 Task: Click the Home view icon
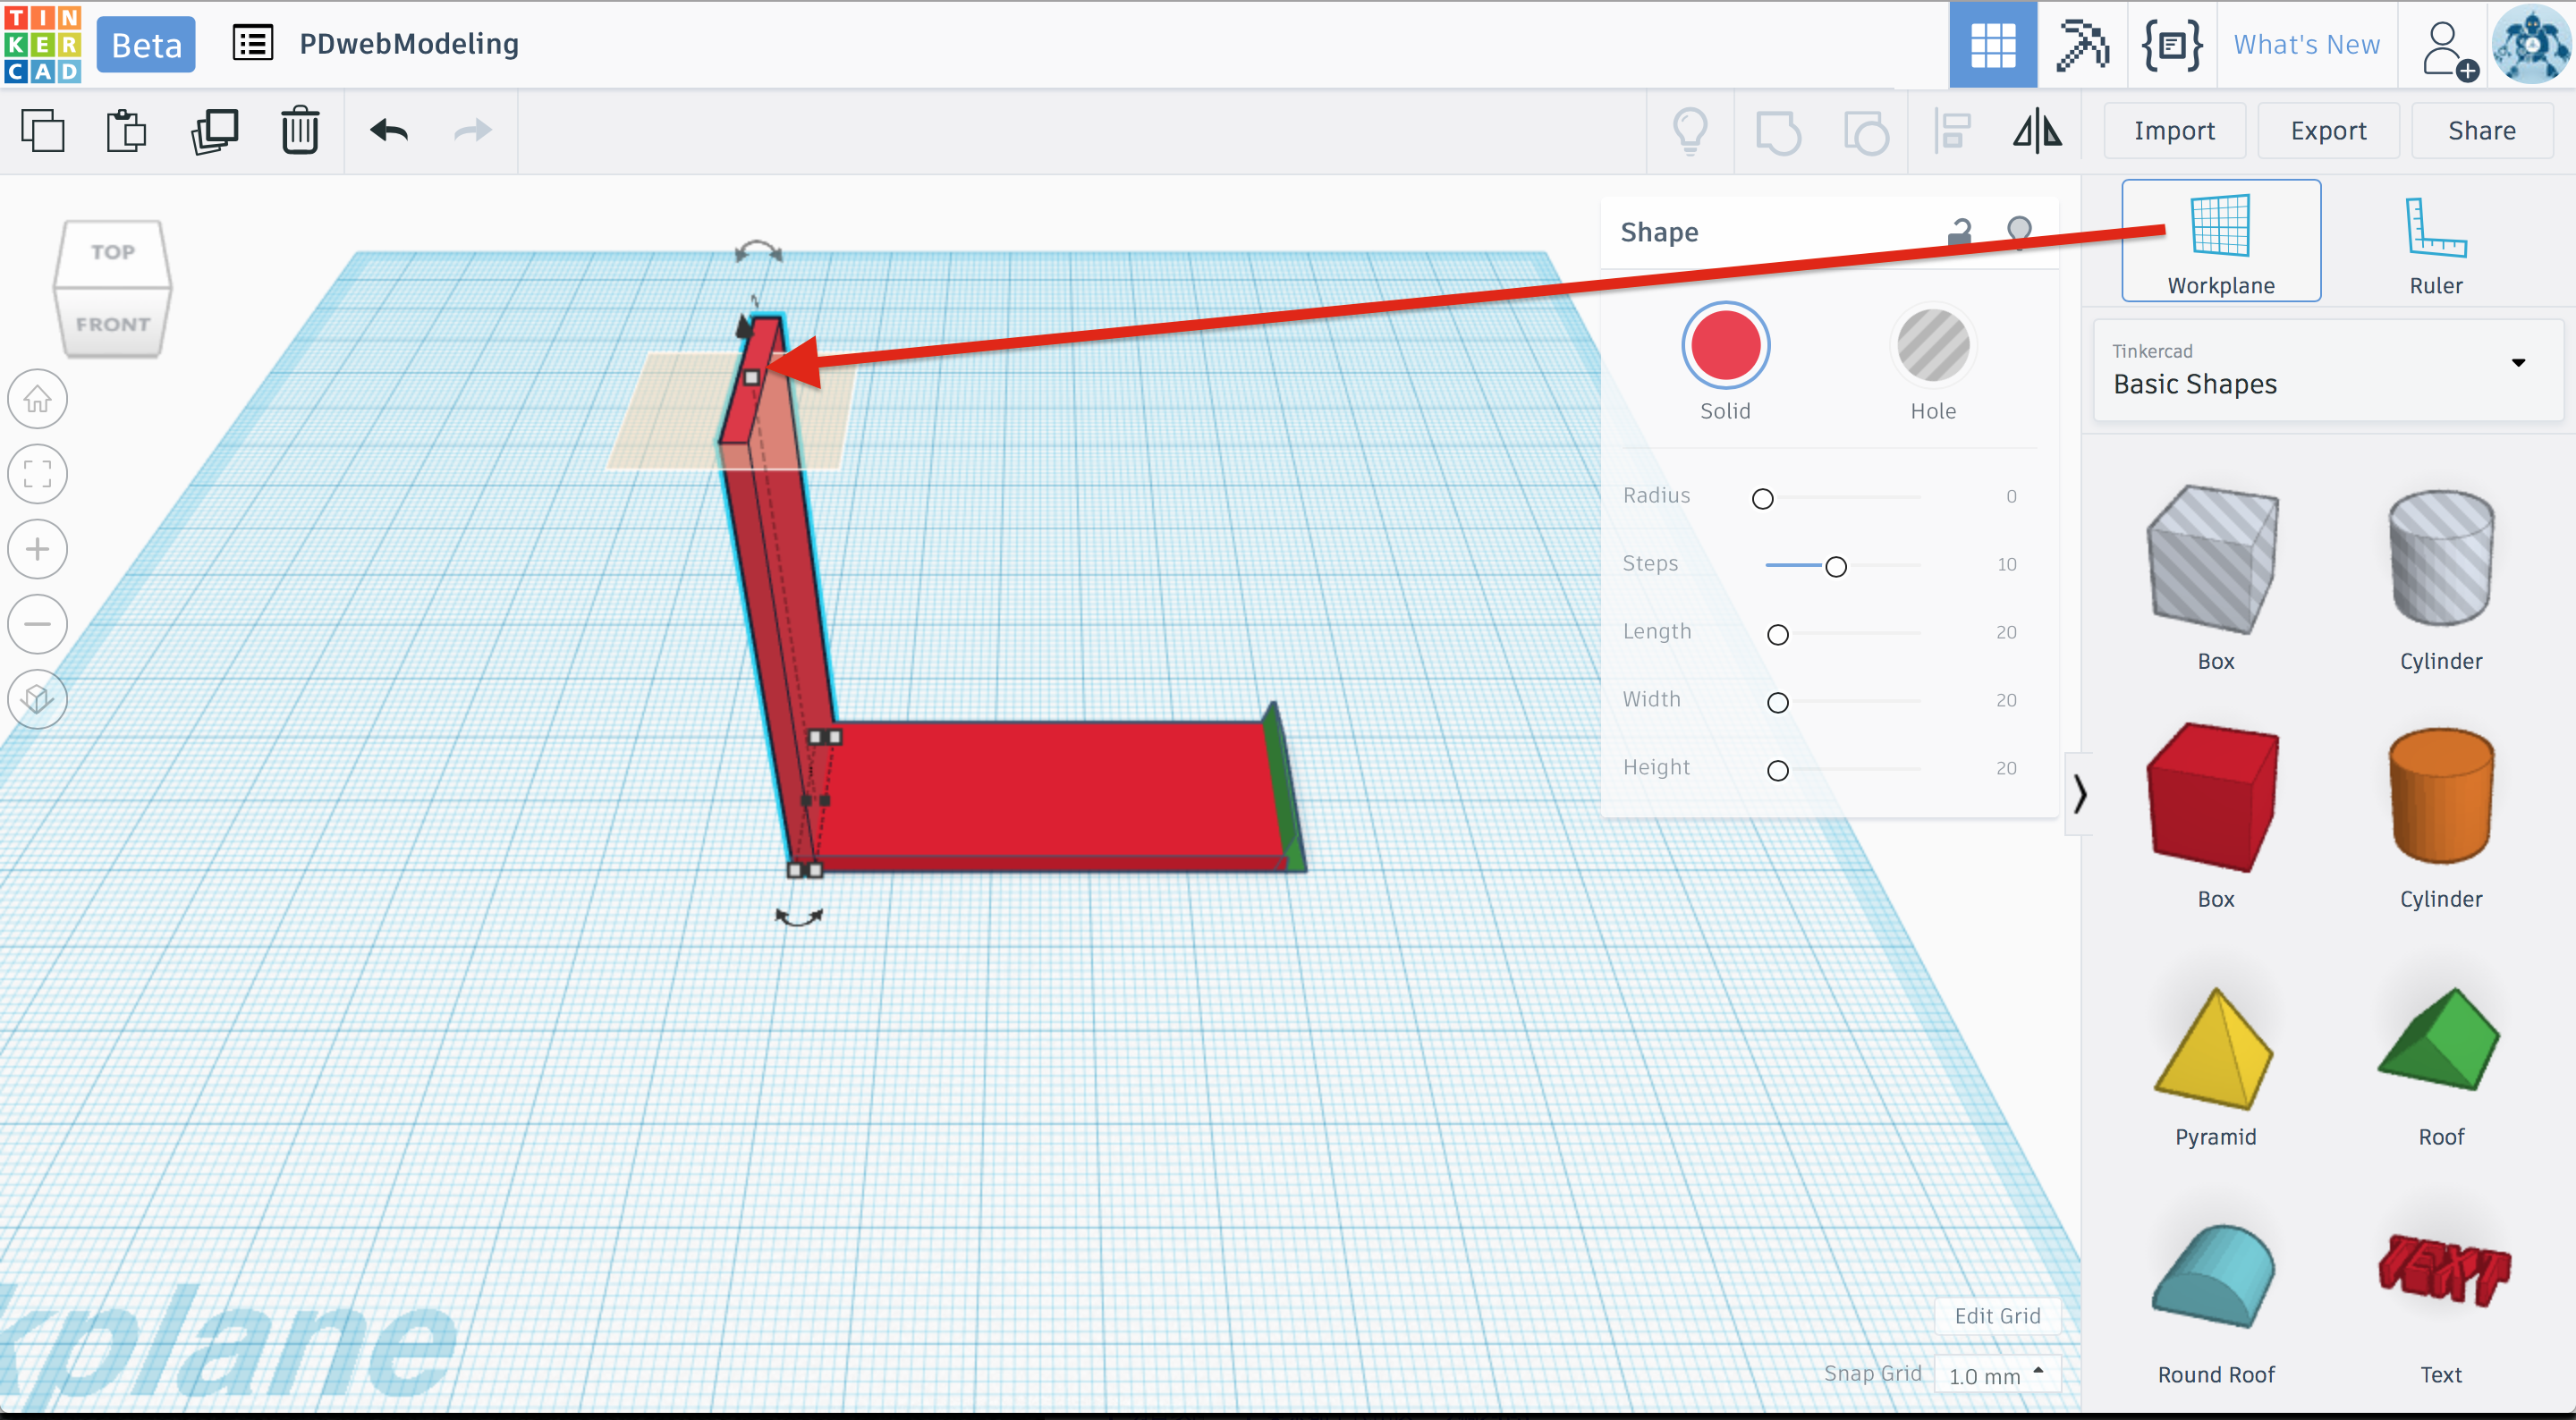(x=38, y=399)
